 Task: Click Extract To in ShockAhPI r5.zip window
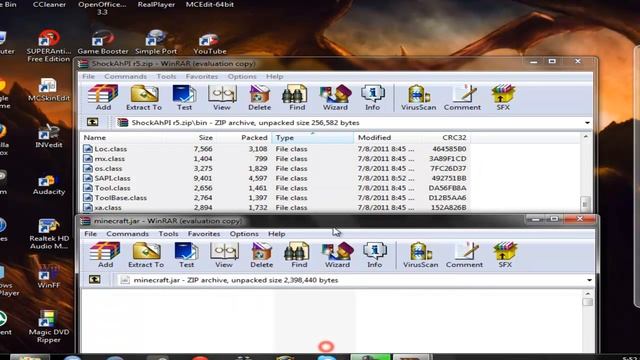coord(144,98)
